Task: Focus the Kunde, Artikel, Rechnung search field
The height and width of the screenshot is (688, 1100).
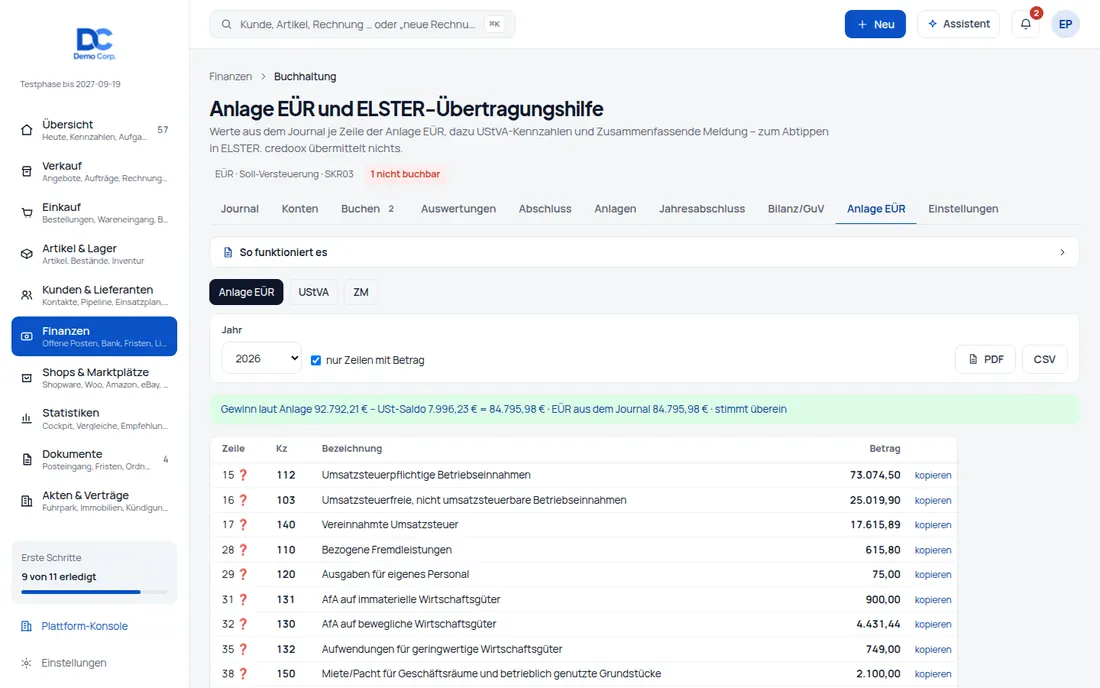Action: click(362, 24)
